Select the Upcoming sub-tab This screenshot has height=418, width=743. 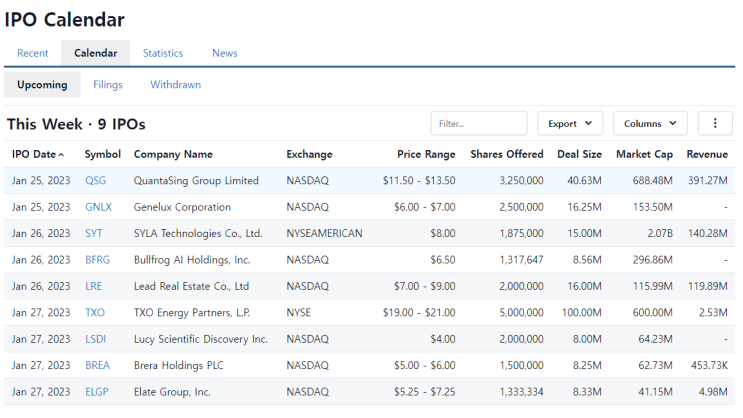click(x=42, y=84)
